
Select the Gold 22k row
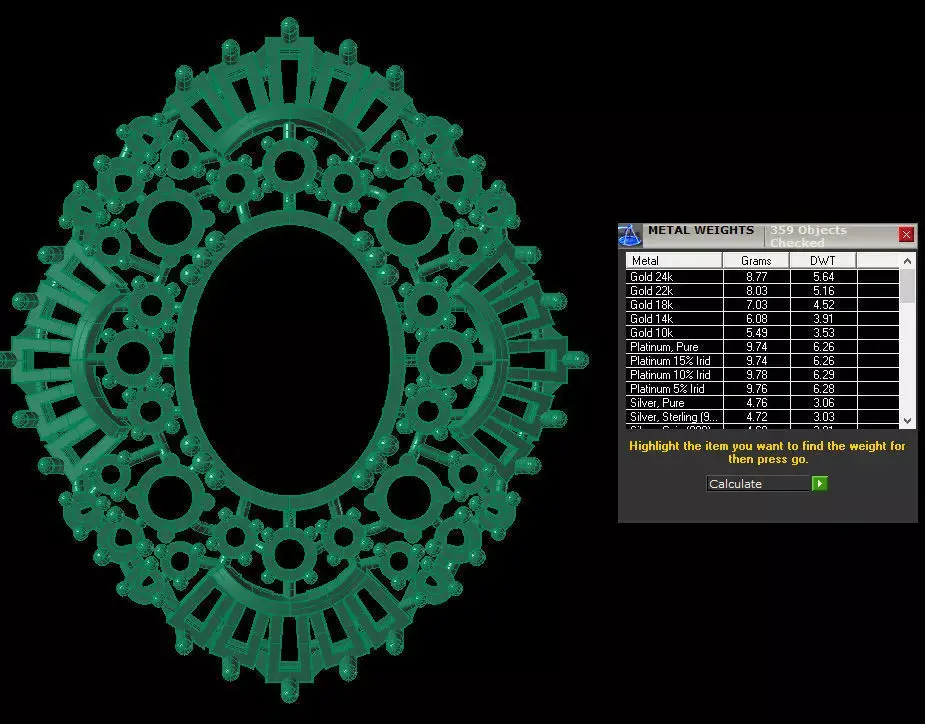762,290
